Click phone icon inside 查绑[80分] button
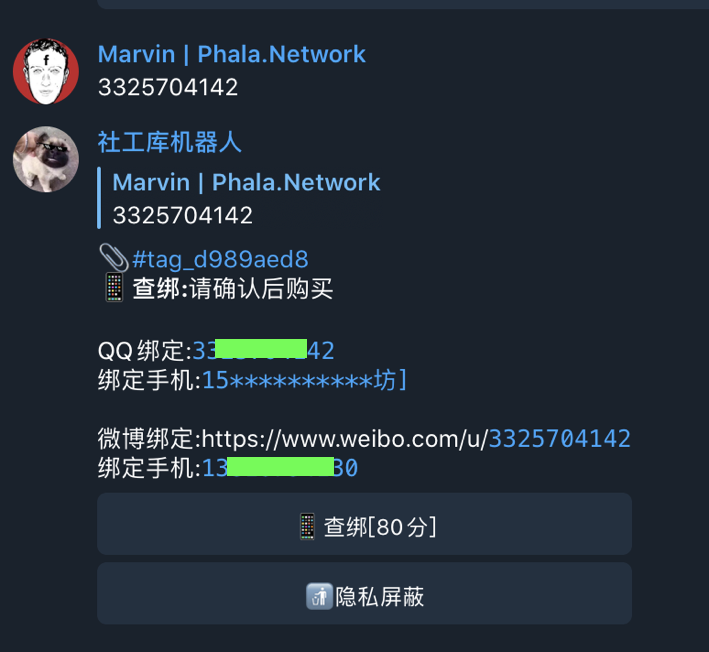The image size is (709, 652). click(x=307, y=526)
